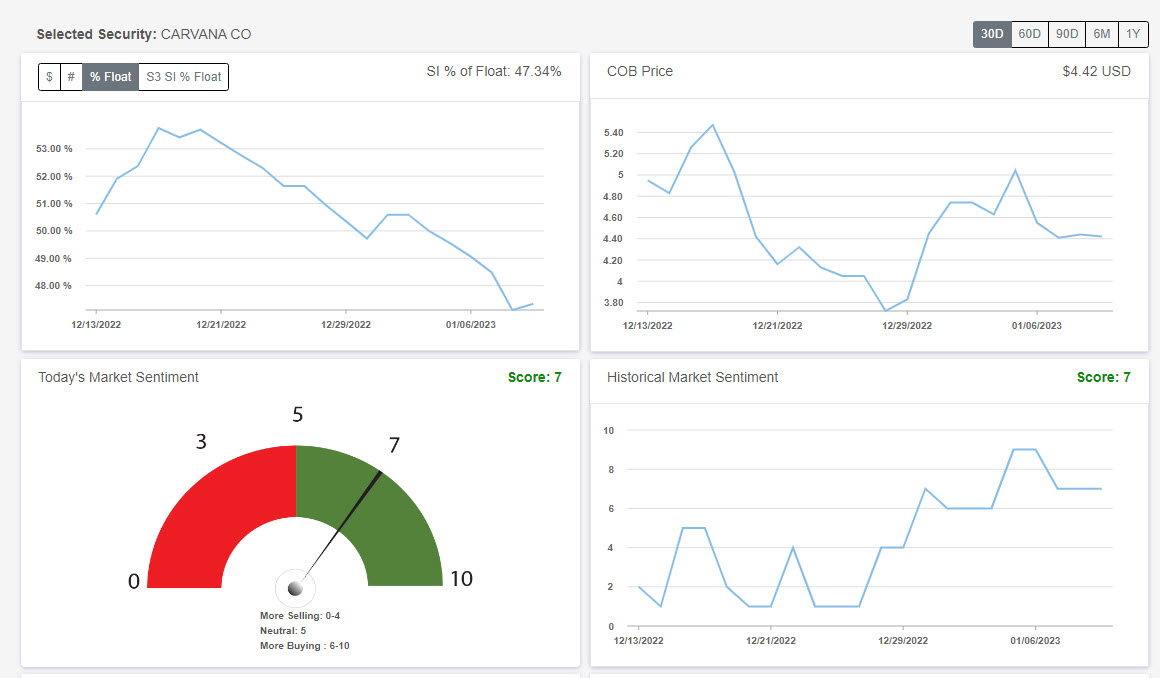Click the gauge label 0
The width and height of the screenshot is (1160, 678).
[x=134, y=581]
